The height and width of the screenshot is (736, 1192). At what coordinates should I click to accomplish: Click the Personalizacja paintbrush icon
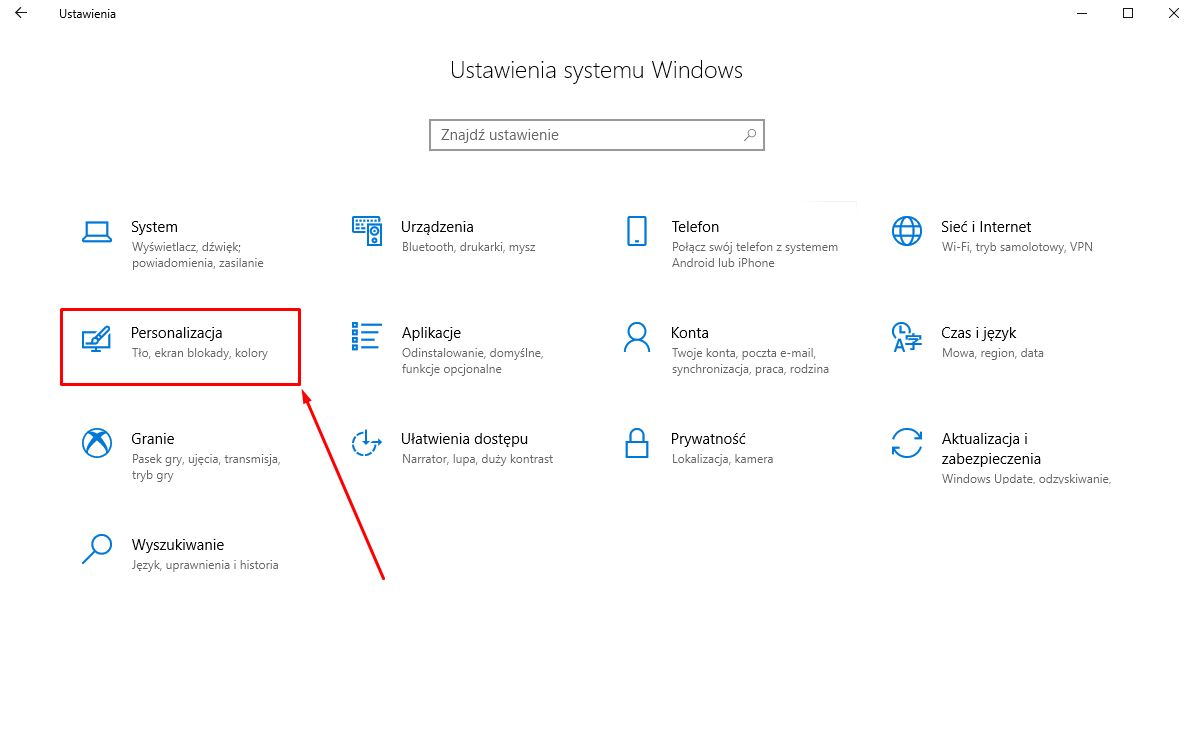(97, 338)
